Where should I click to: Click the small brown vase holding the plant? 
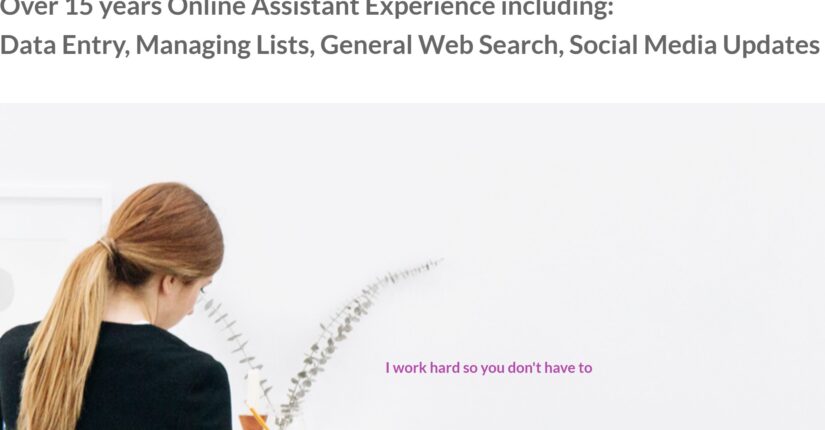pyautogui.click(x=254, y=422)
